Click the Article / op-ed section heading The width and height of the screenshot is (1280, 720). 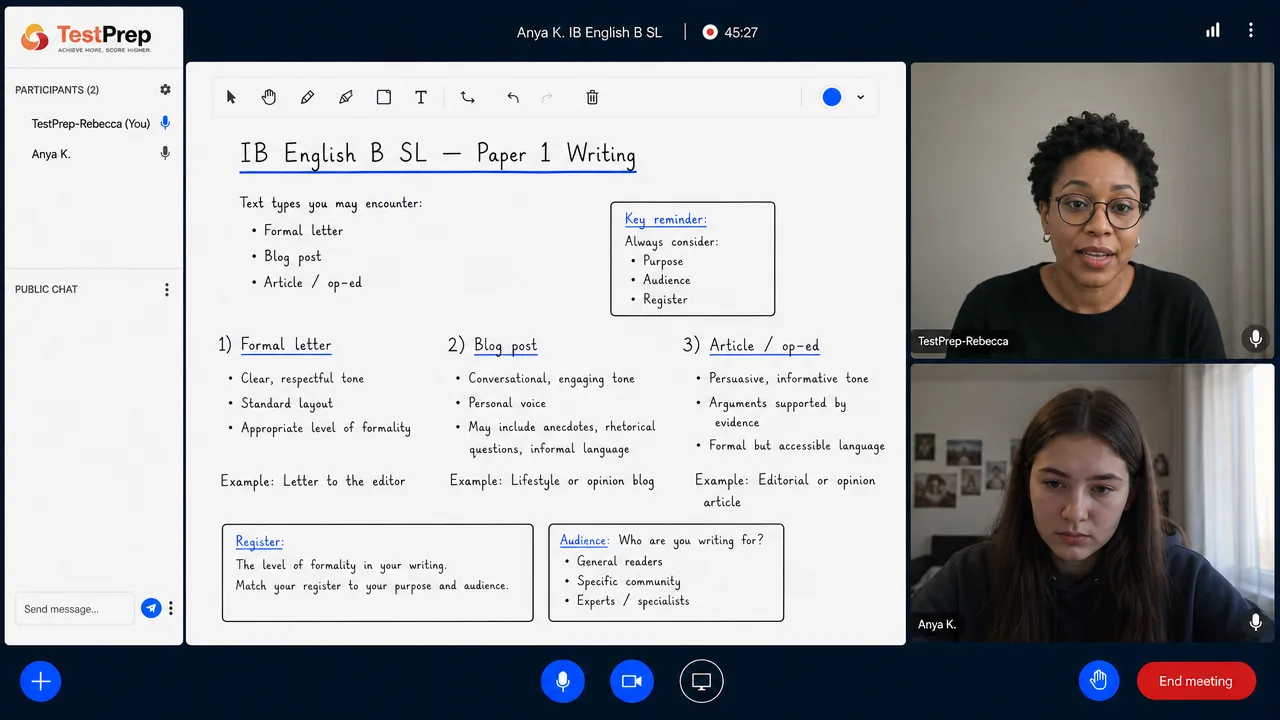764,346
